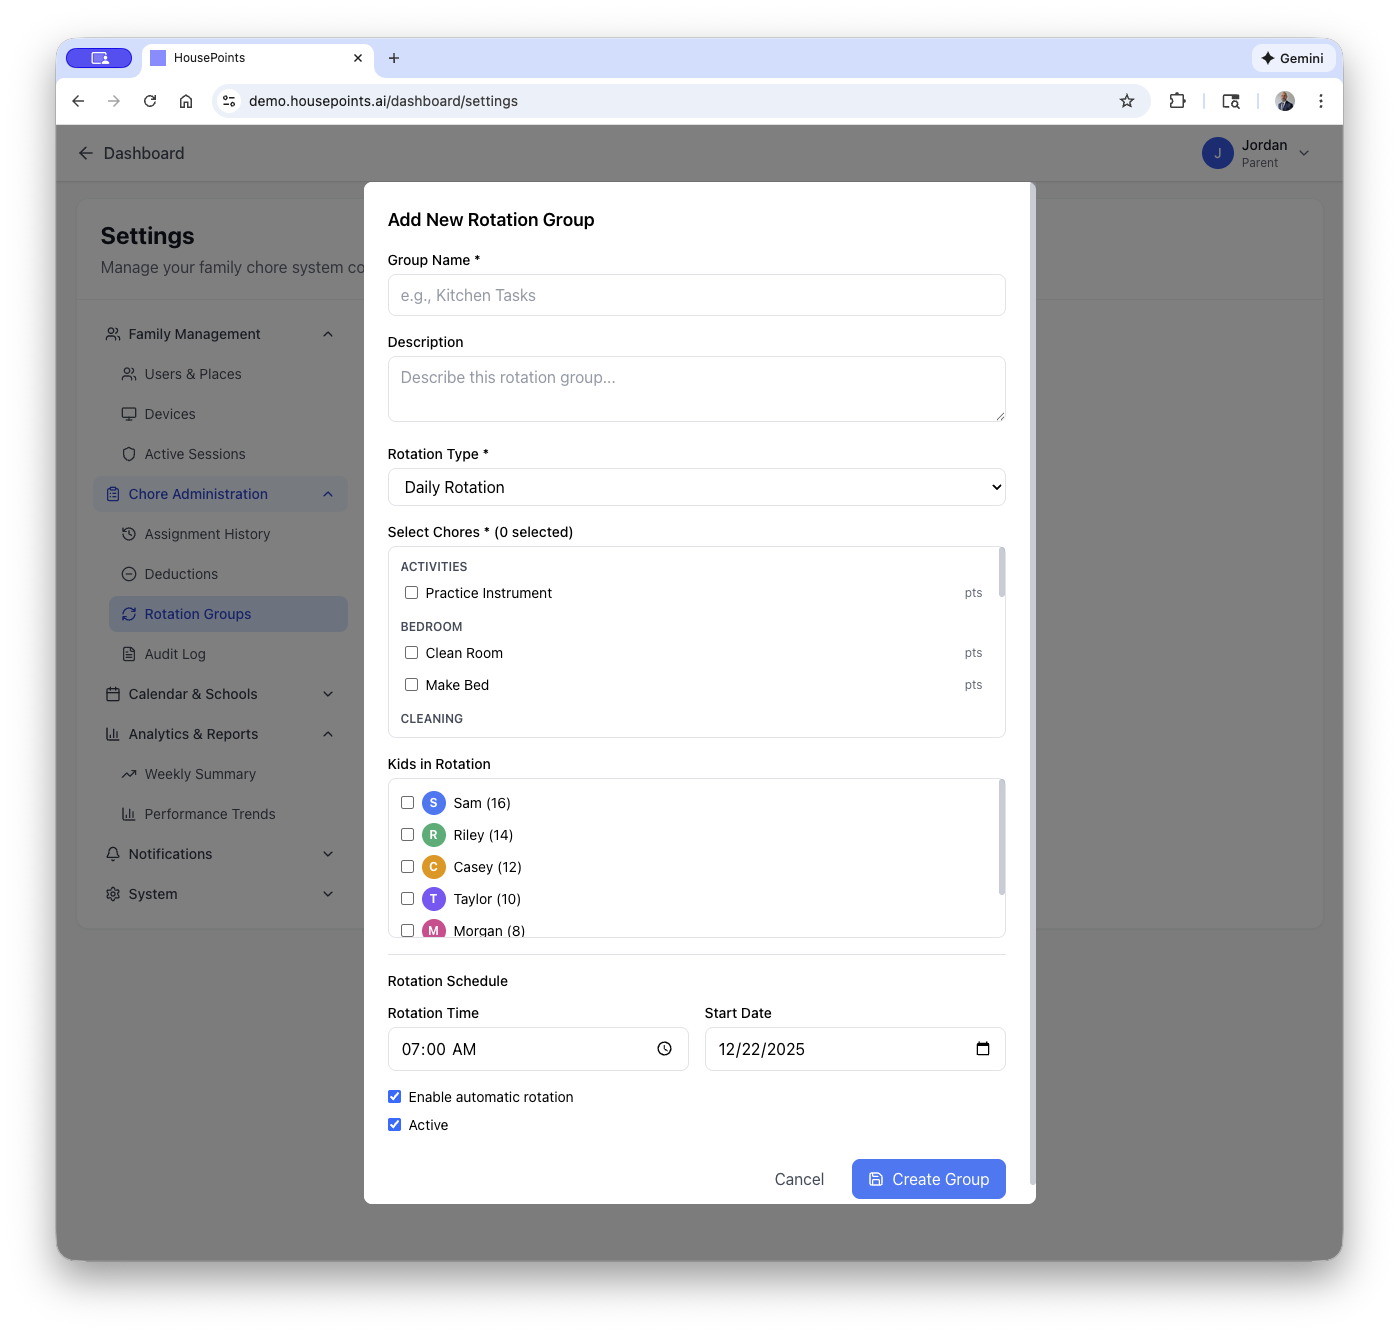Viewport: 1399px width, 1335px height.
Task: Check the Practice Instrument chore
Action: (x=411, y=593)
